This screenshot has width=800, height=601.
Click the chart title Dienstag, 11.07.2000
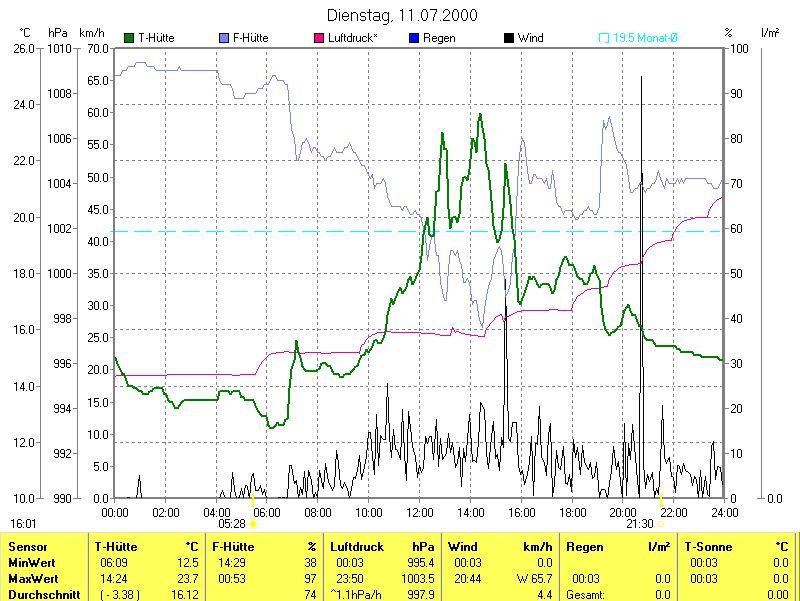click(402, 15)
